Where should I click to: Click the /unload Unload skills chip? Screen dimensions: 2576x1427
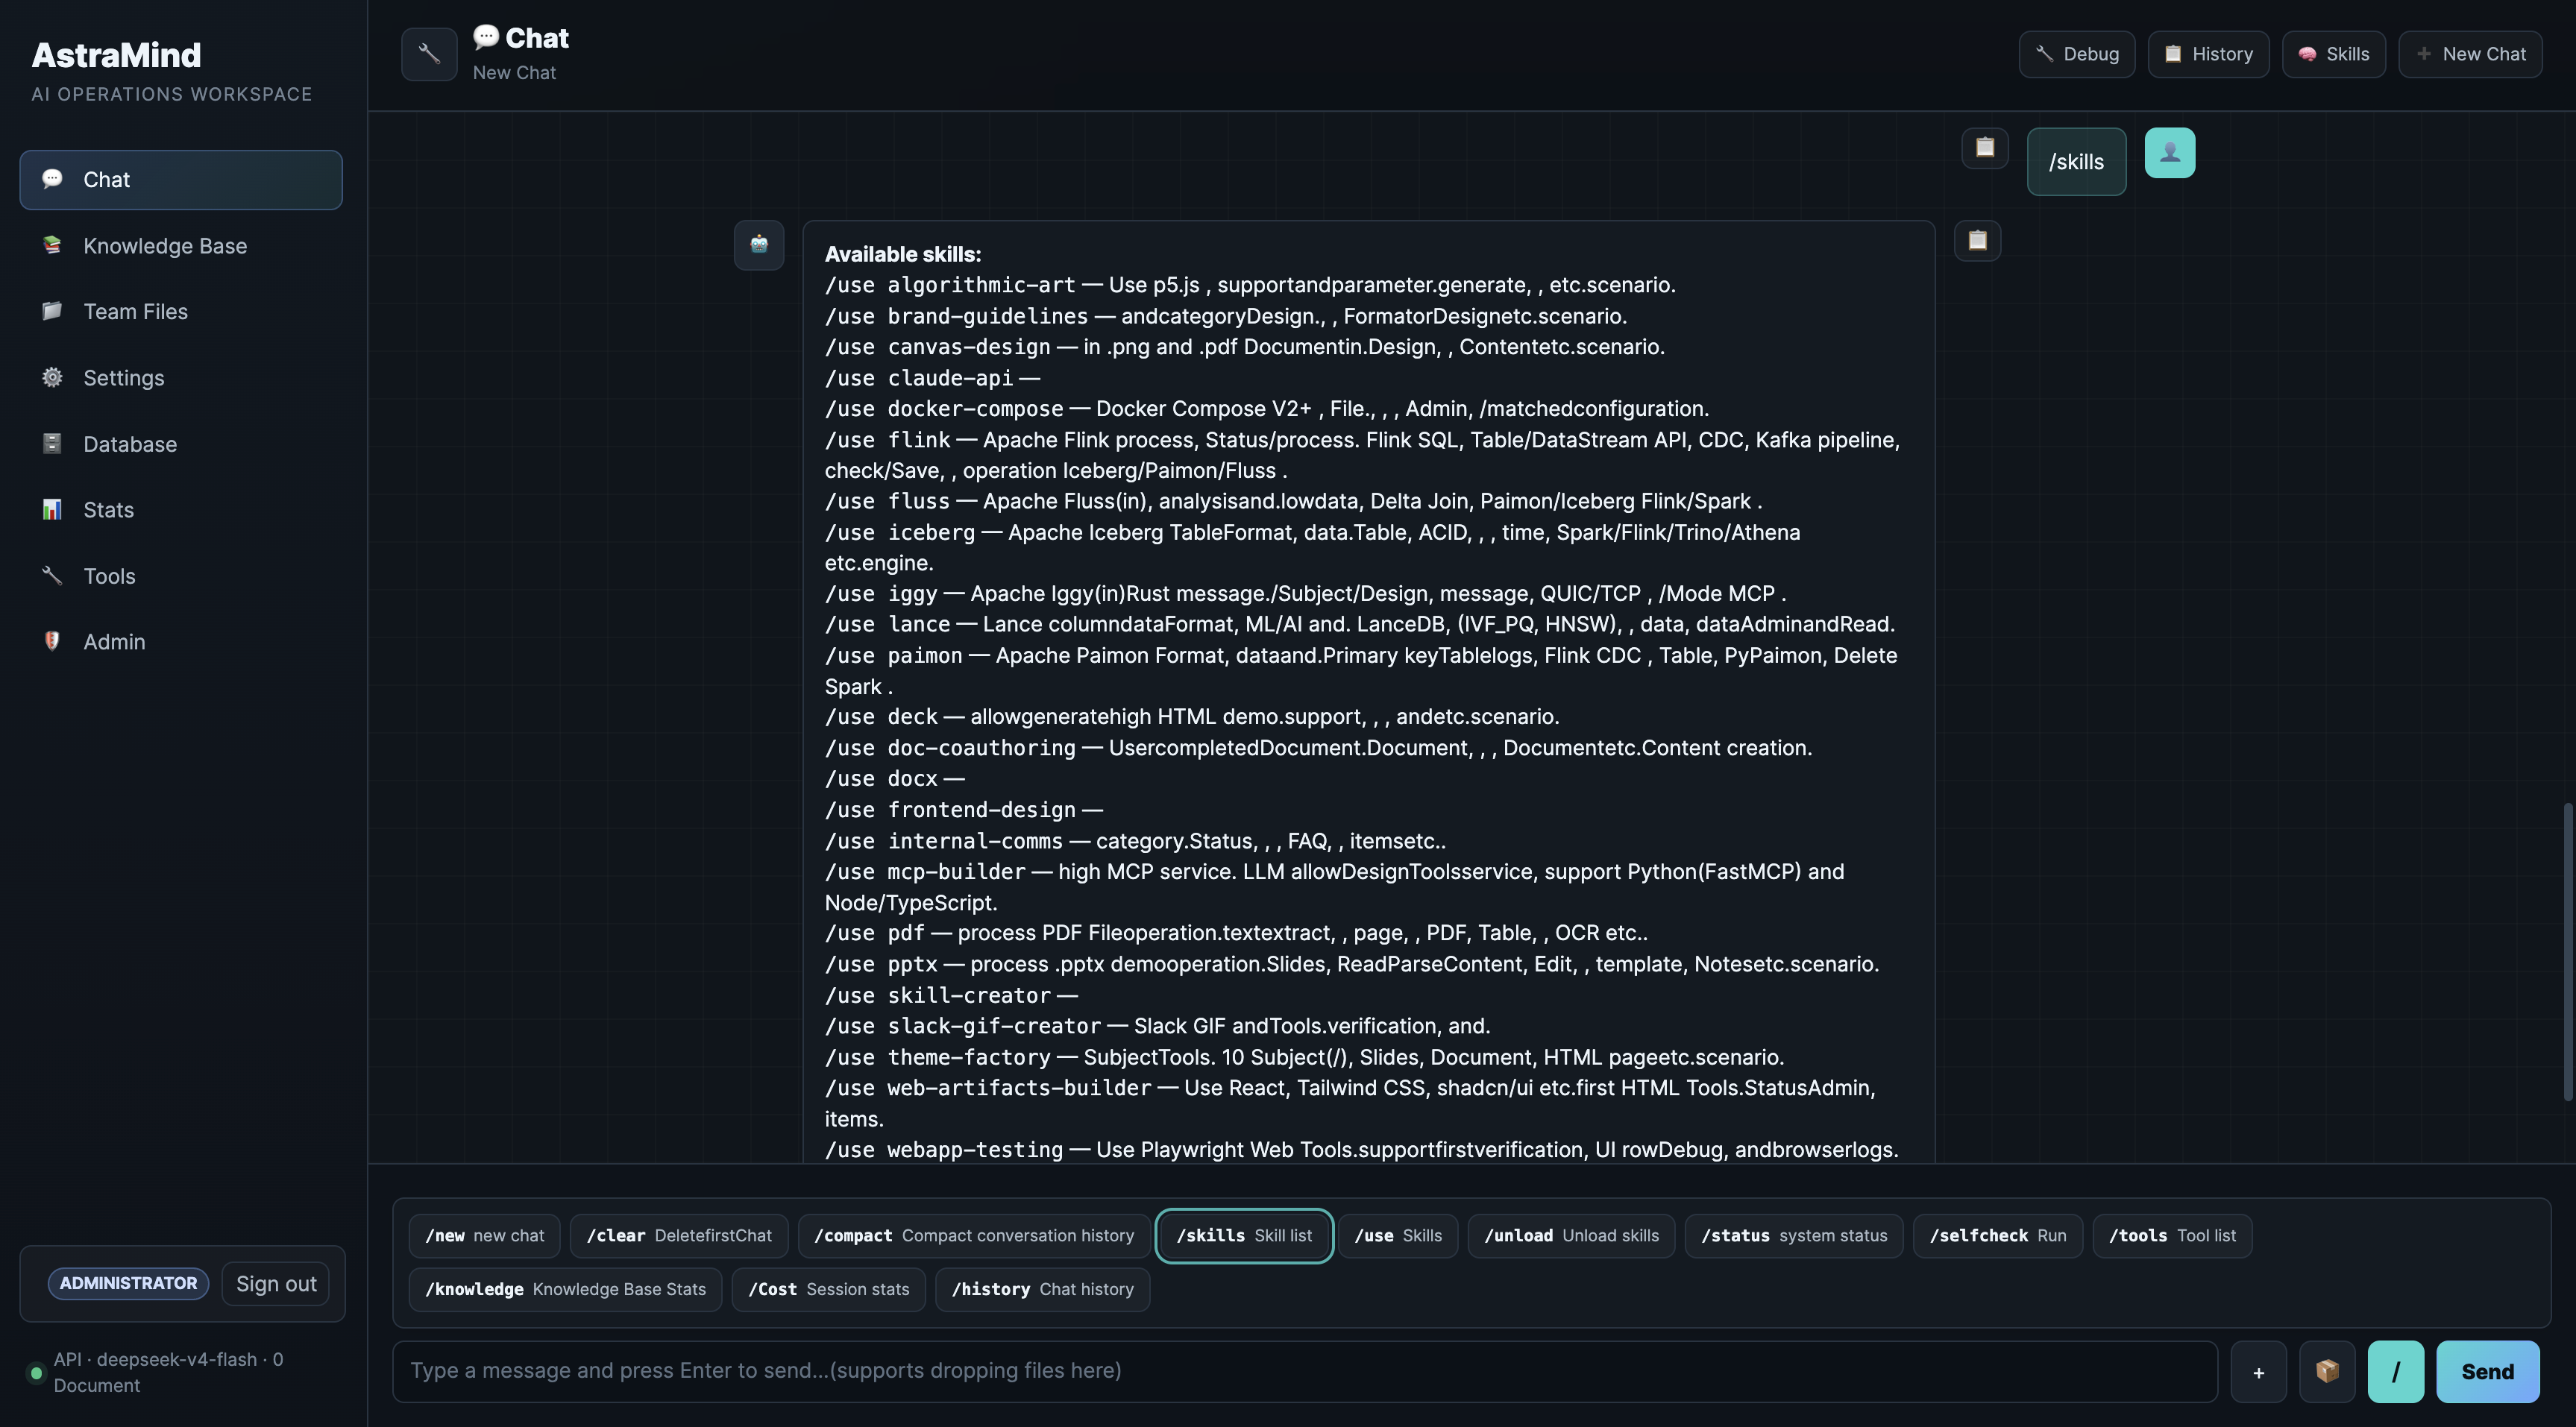(x=1571, y=1236)
